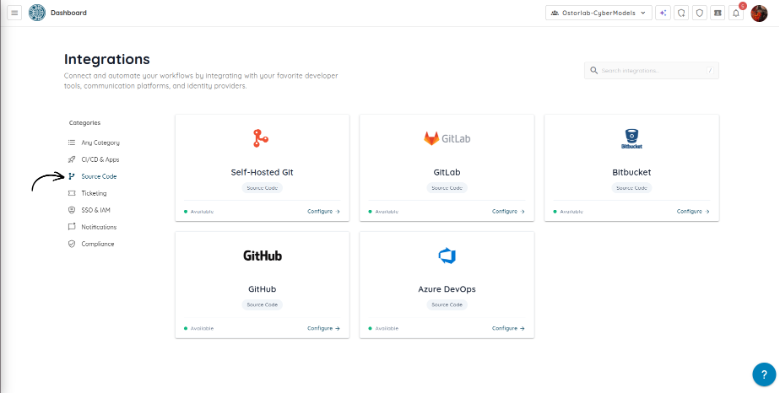
Task: Click the Bitbucket card title
Action: tap(631, 172)
